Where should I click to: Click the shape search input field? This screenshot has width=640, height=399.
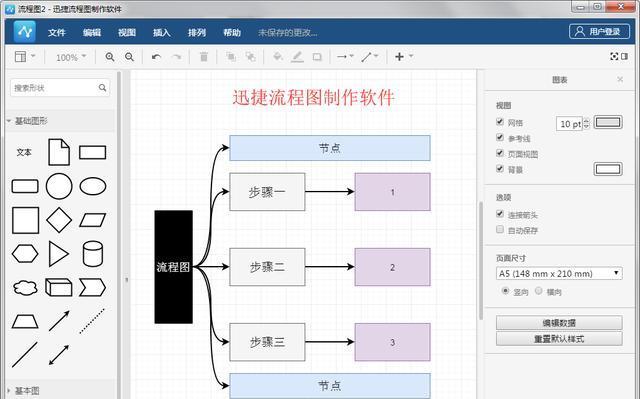60,88
